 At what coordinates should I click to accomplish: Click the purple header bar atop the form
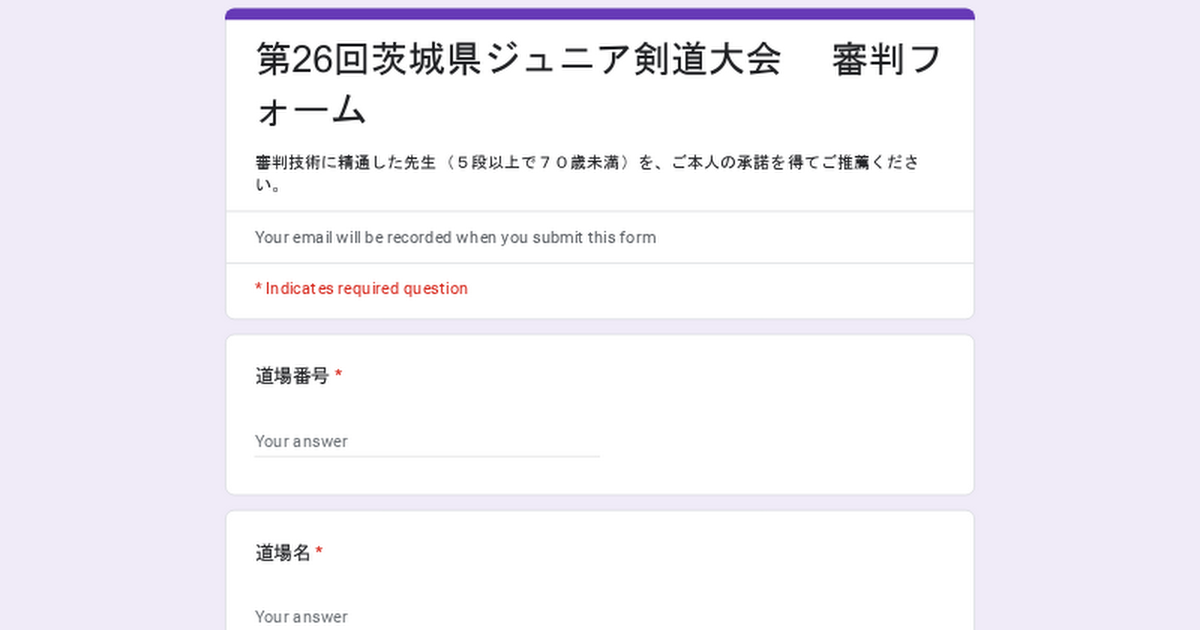pyautogui.click(x=600, y=14)
